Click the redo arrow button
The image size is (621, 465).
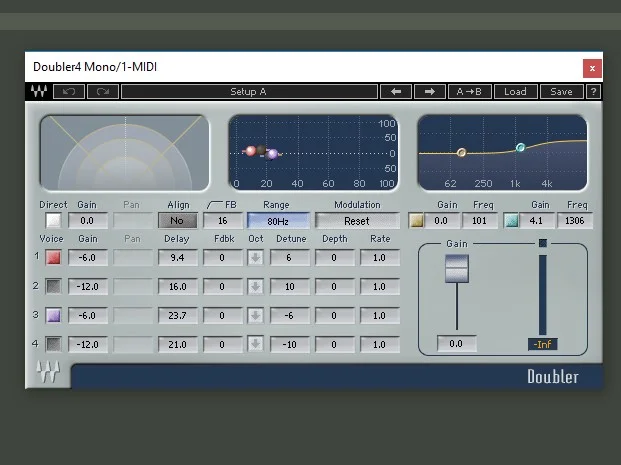click(103, 91)
